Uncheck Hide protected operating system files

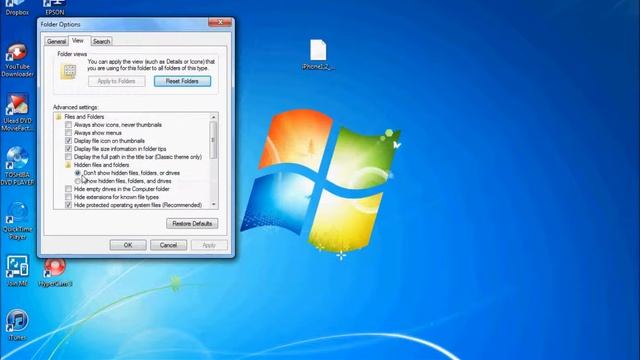click(x=69, y=205)
